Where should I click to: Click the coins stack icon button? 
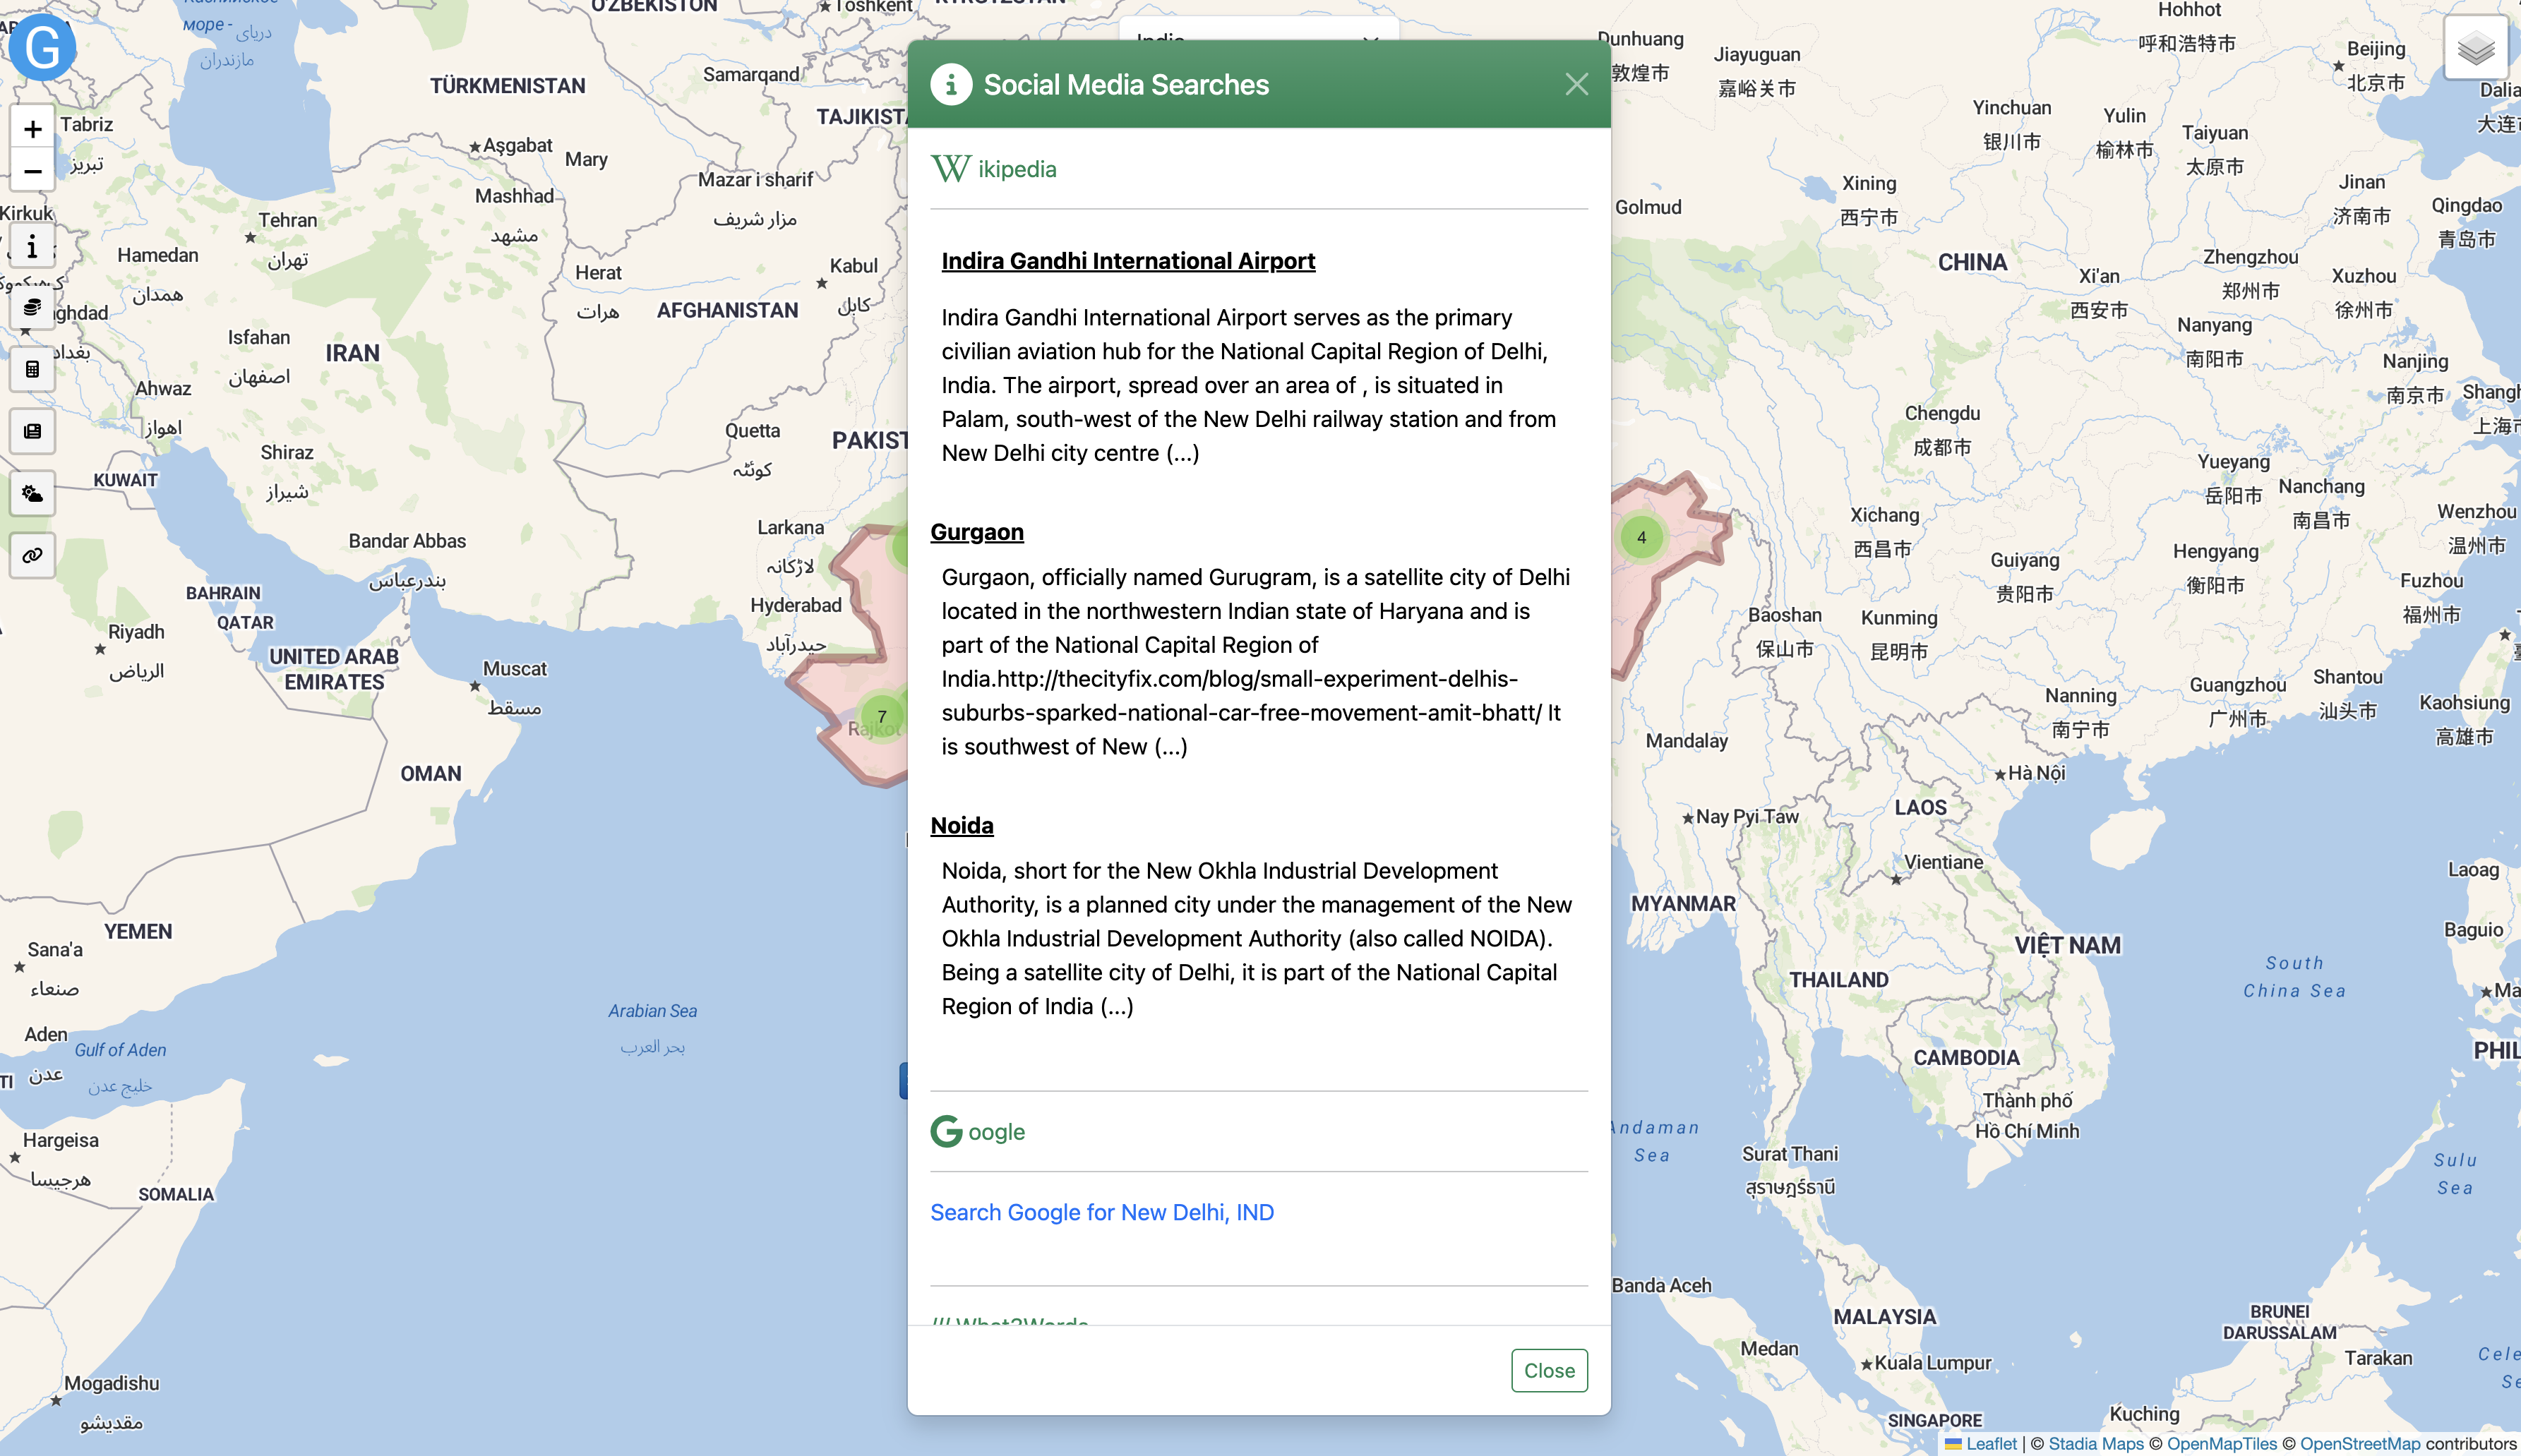33,307
